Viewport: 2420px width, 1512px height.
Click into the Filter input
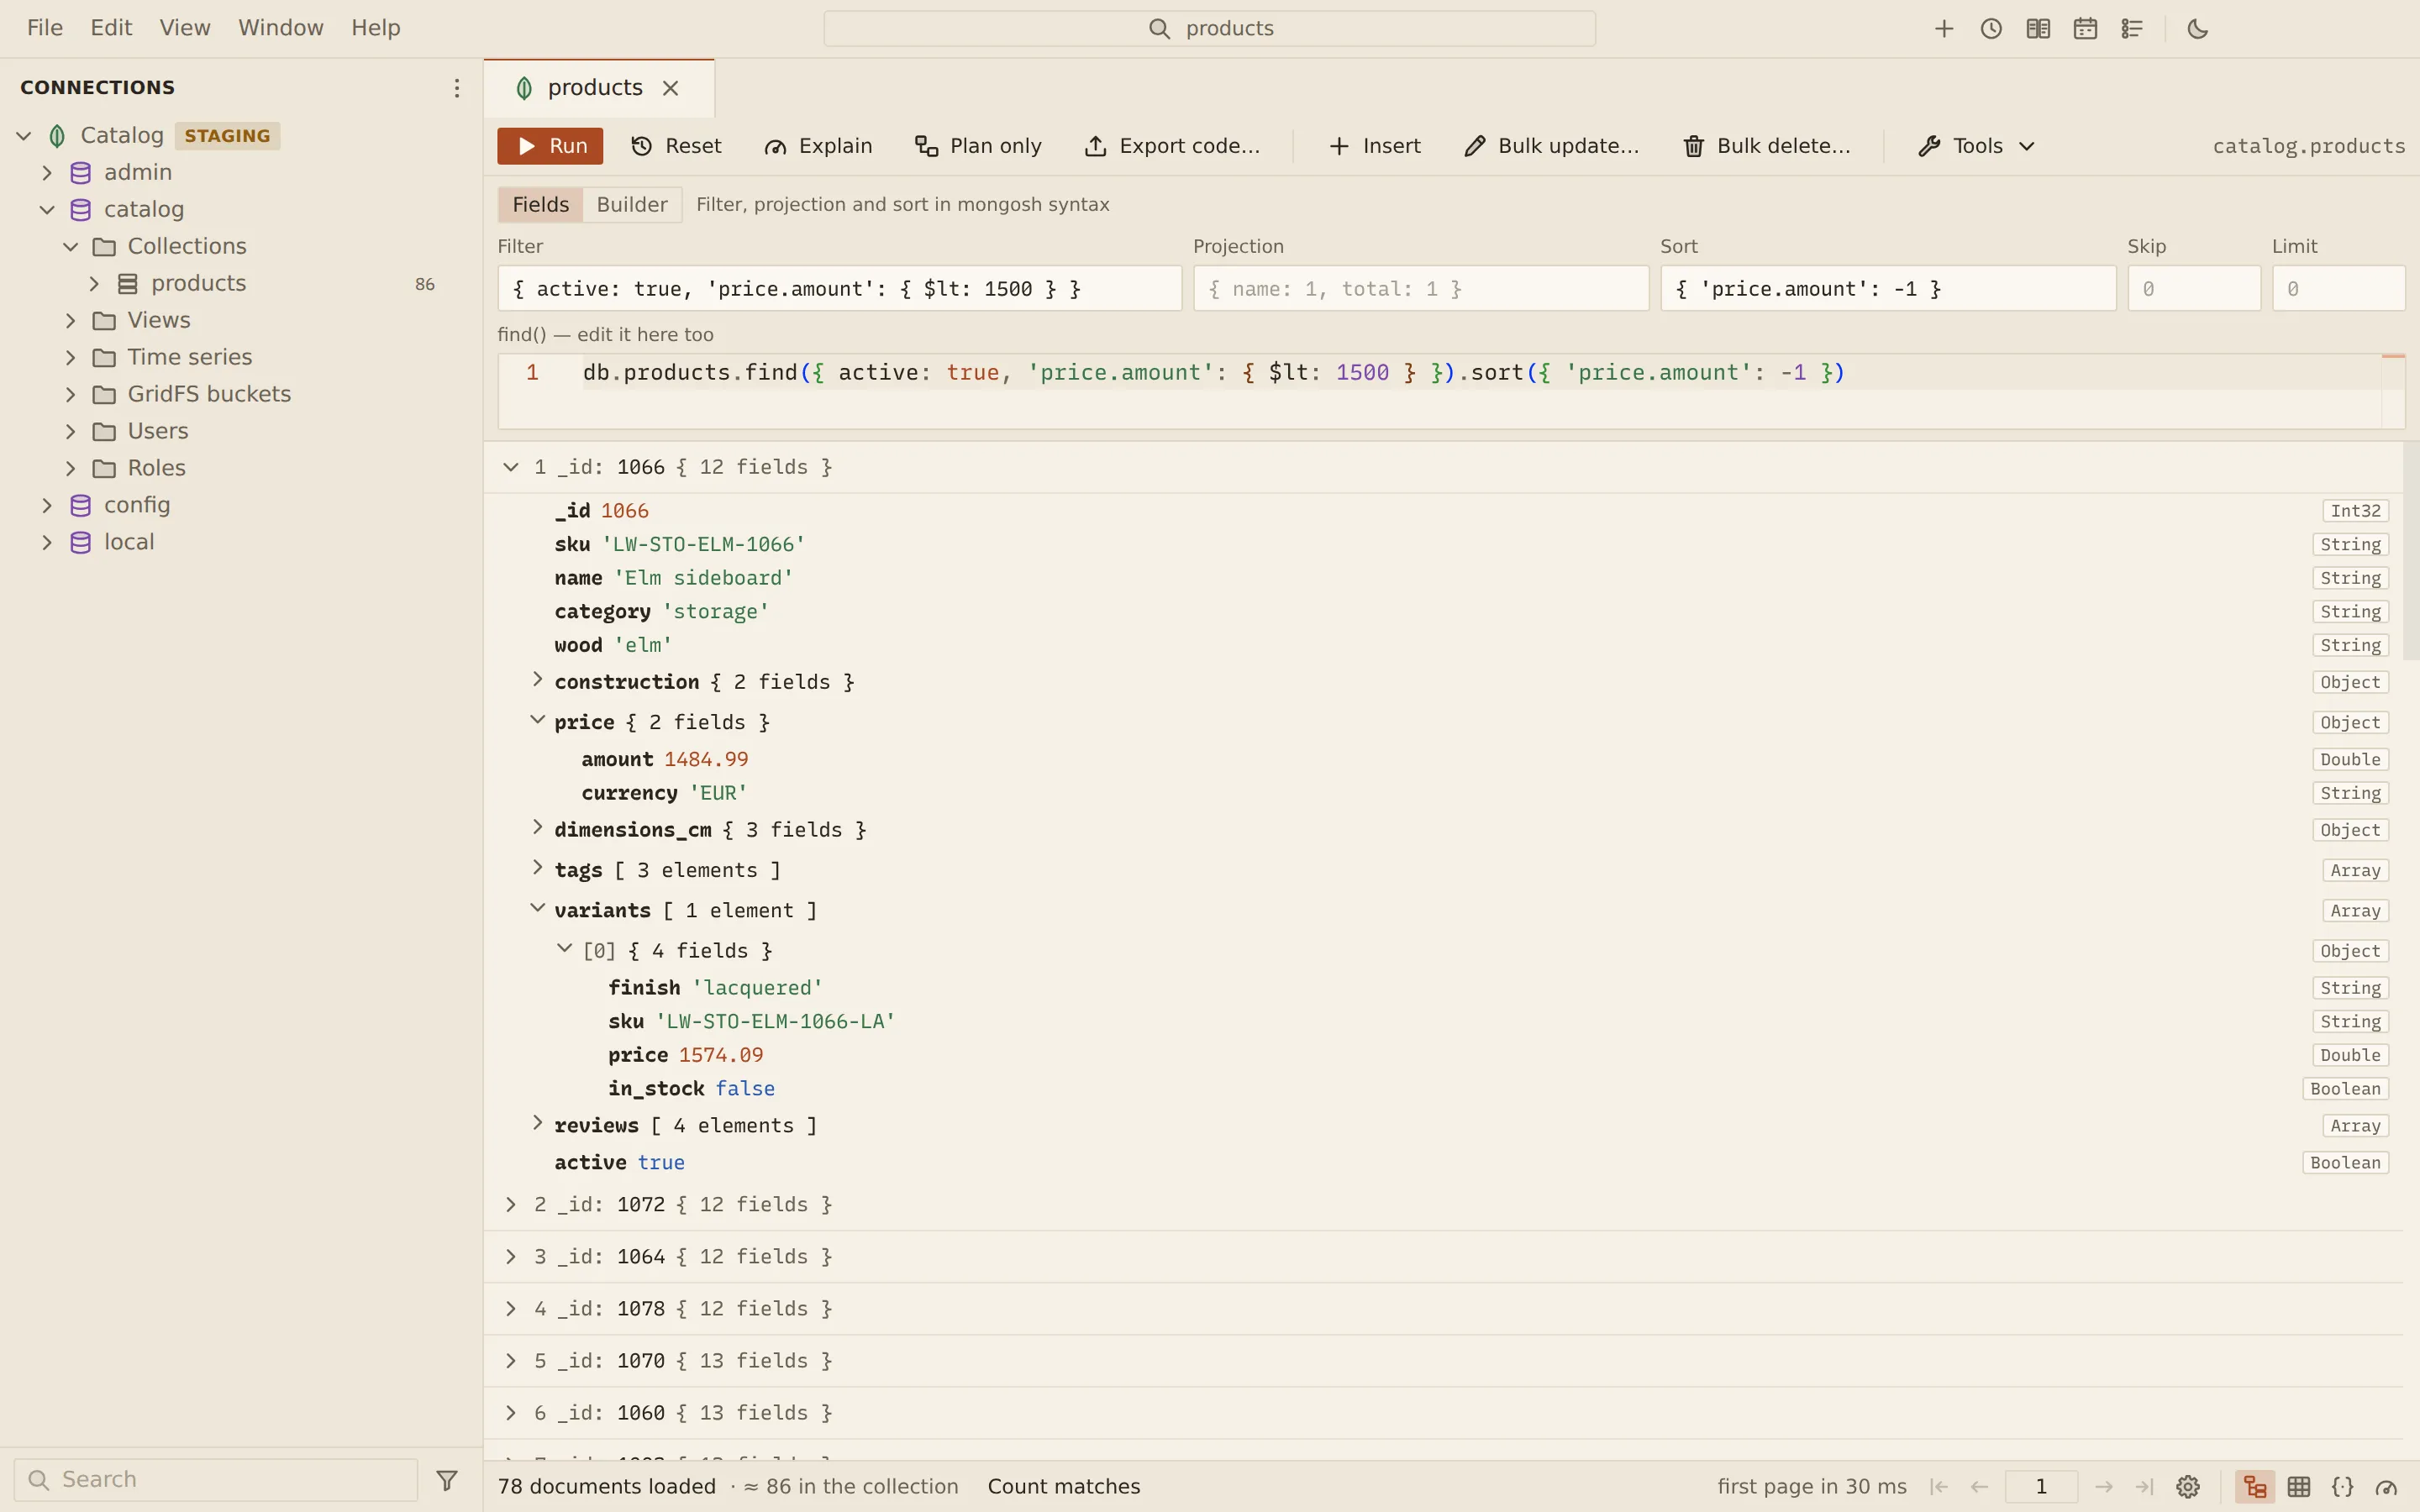840,289
